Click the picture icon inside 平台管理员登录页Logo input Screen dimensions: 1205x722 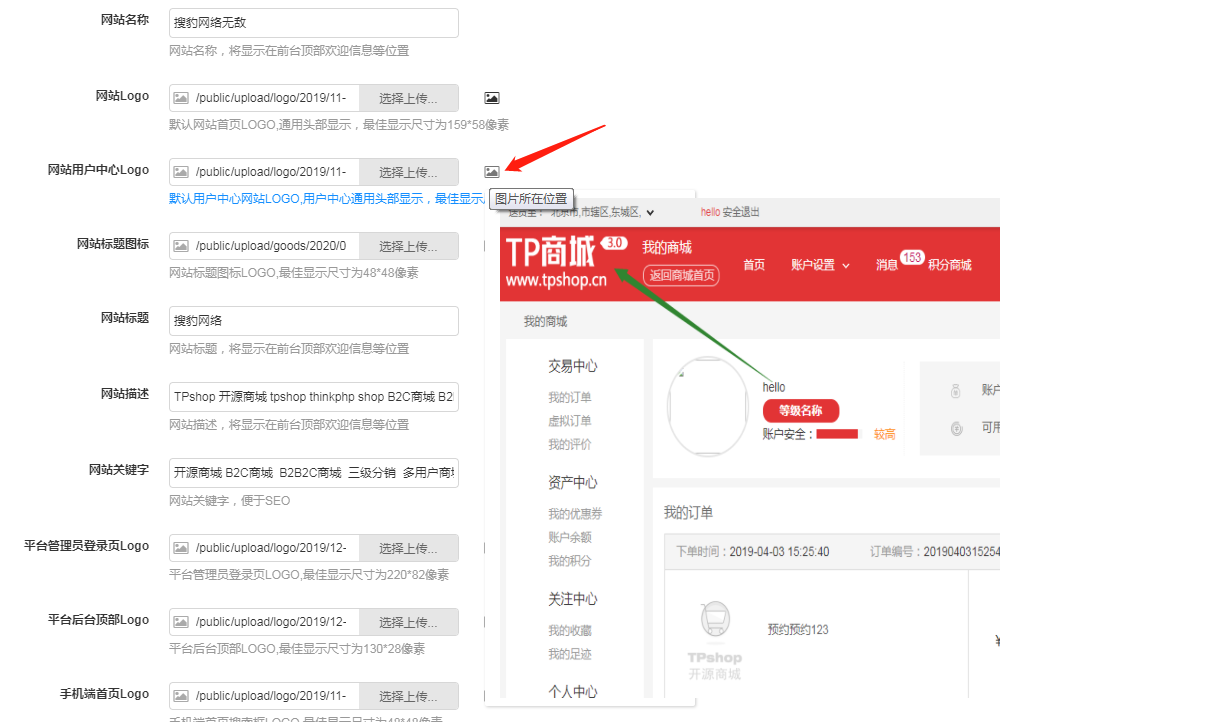click(180, 547)
